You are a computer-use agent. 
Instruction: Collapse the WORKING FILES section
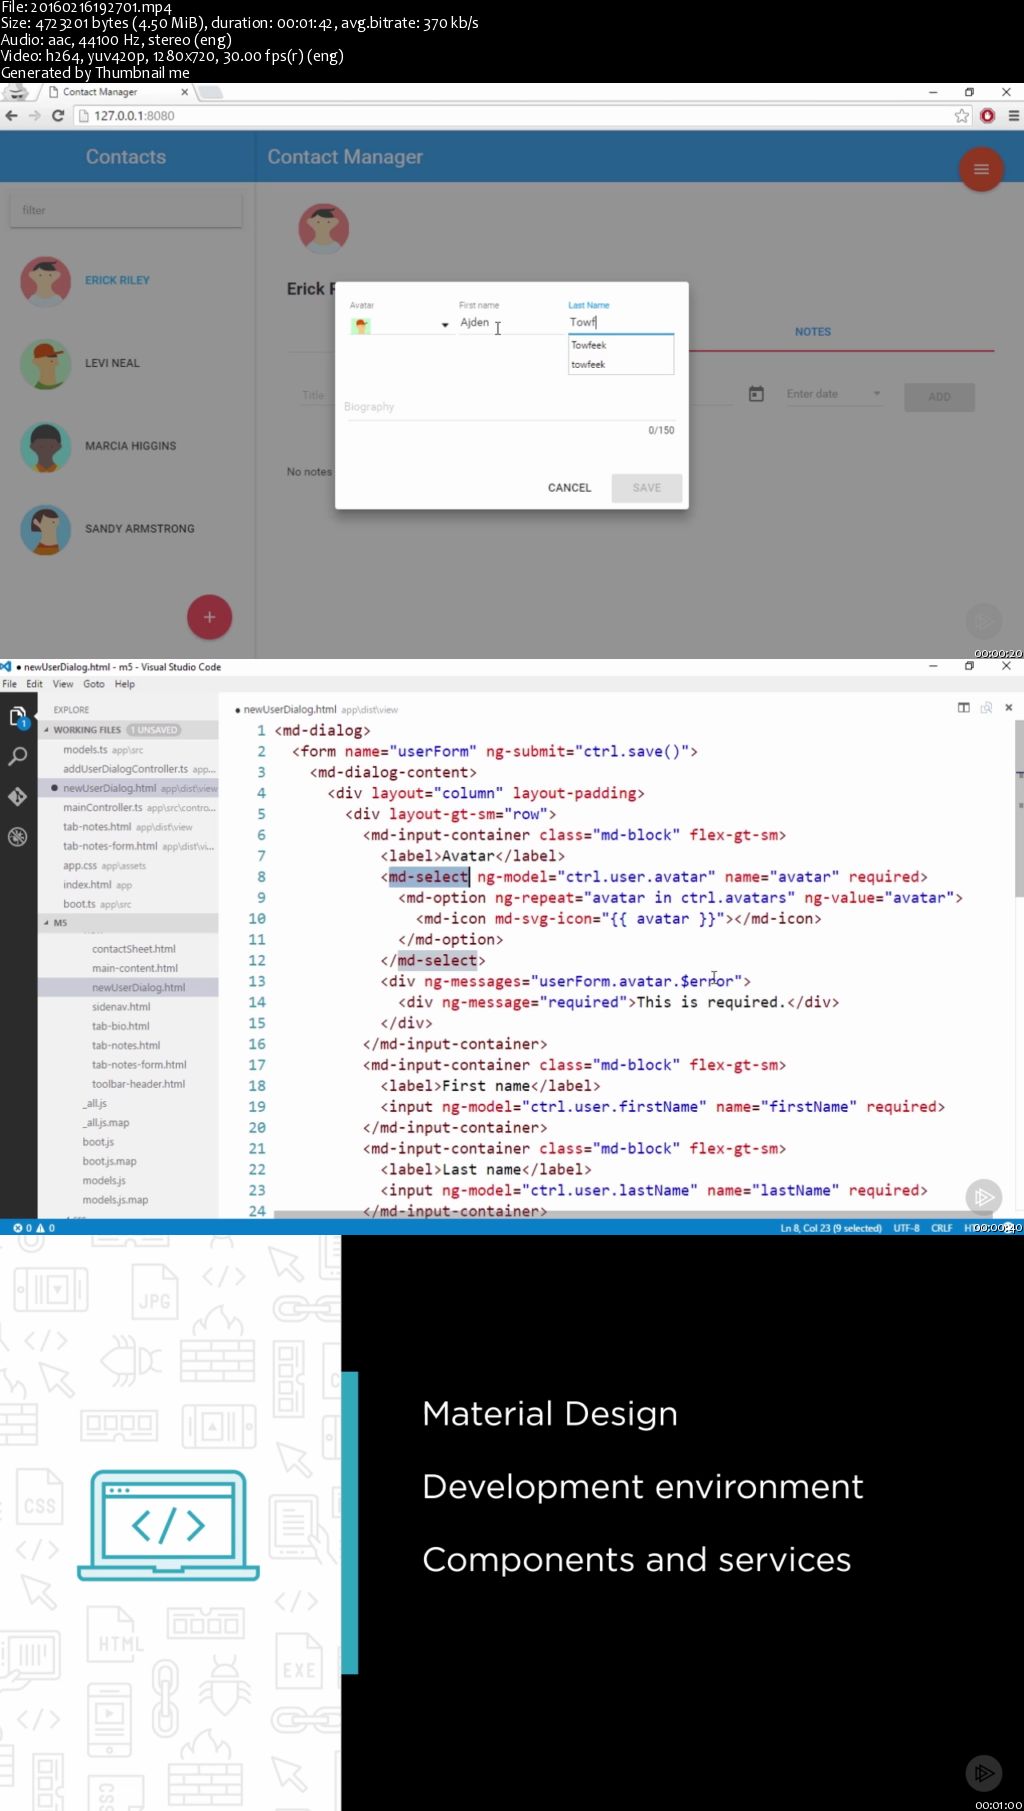point(47,730)
